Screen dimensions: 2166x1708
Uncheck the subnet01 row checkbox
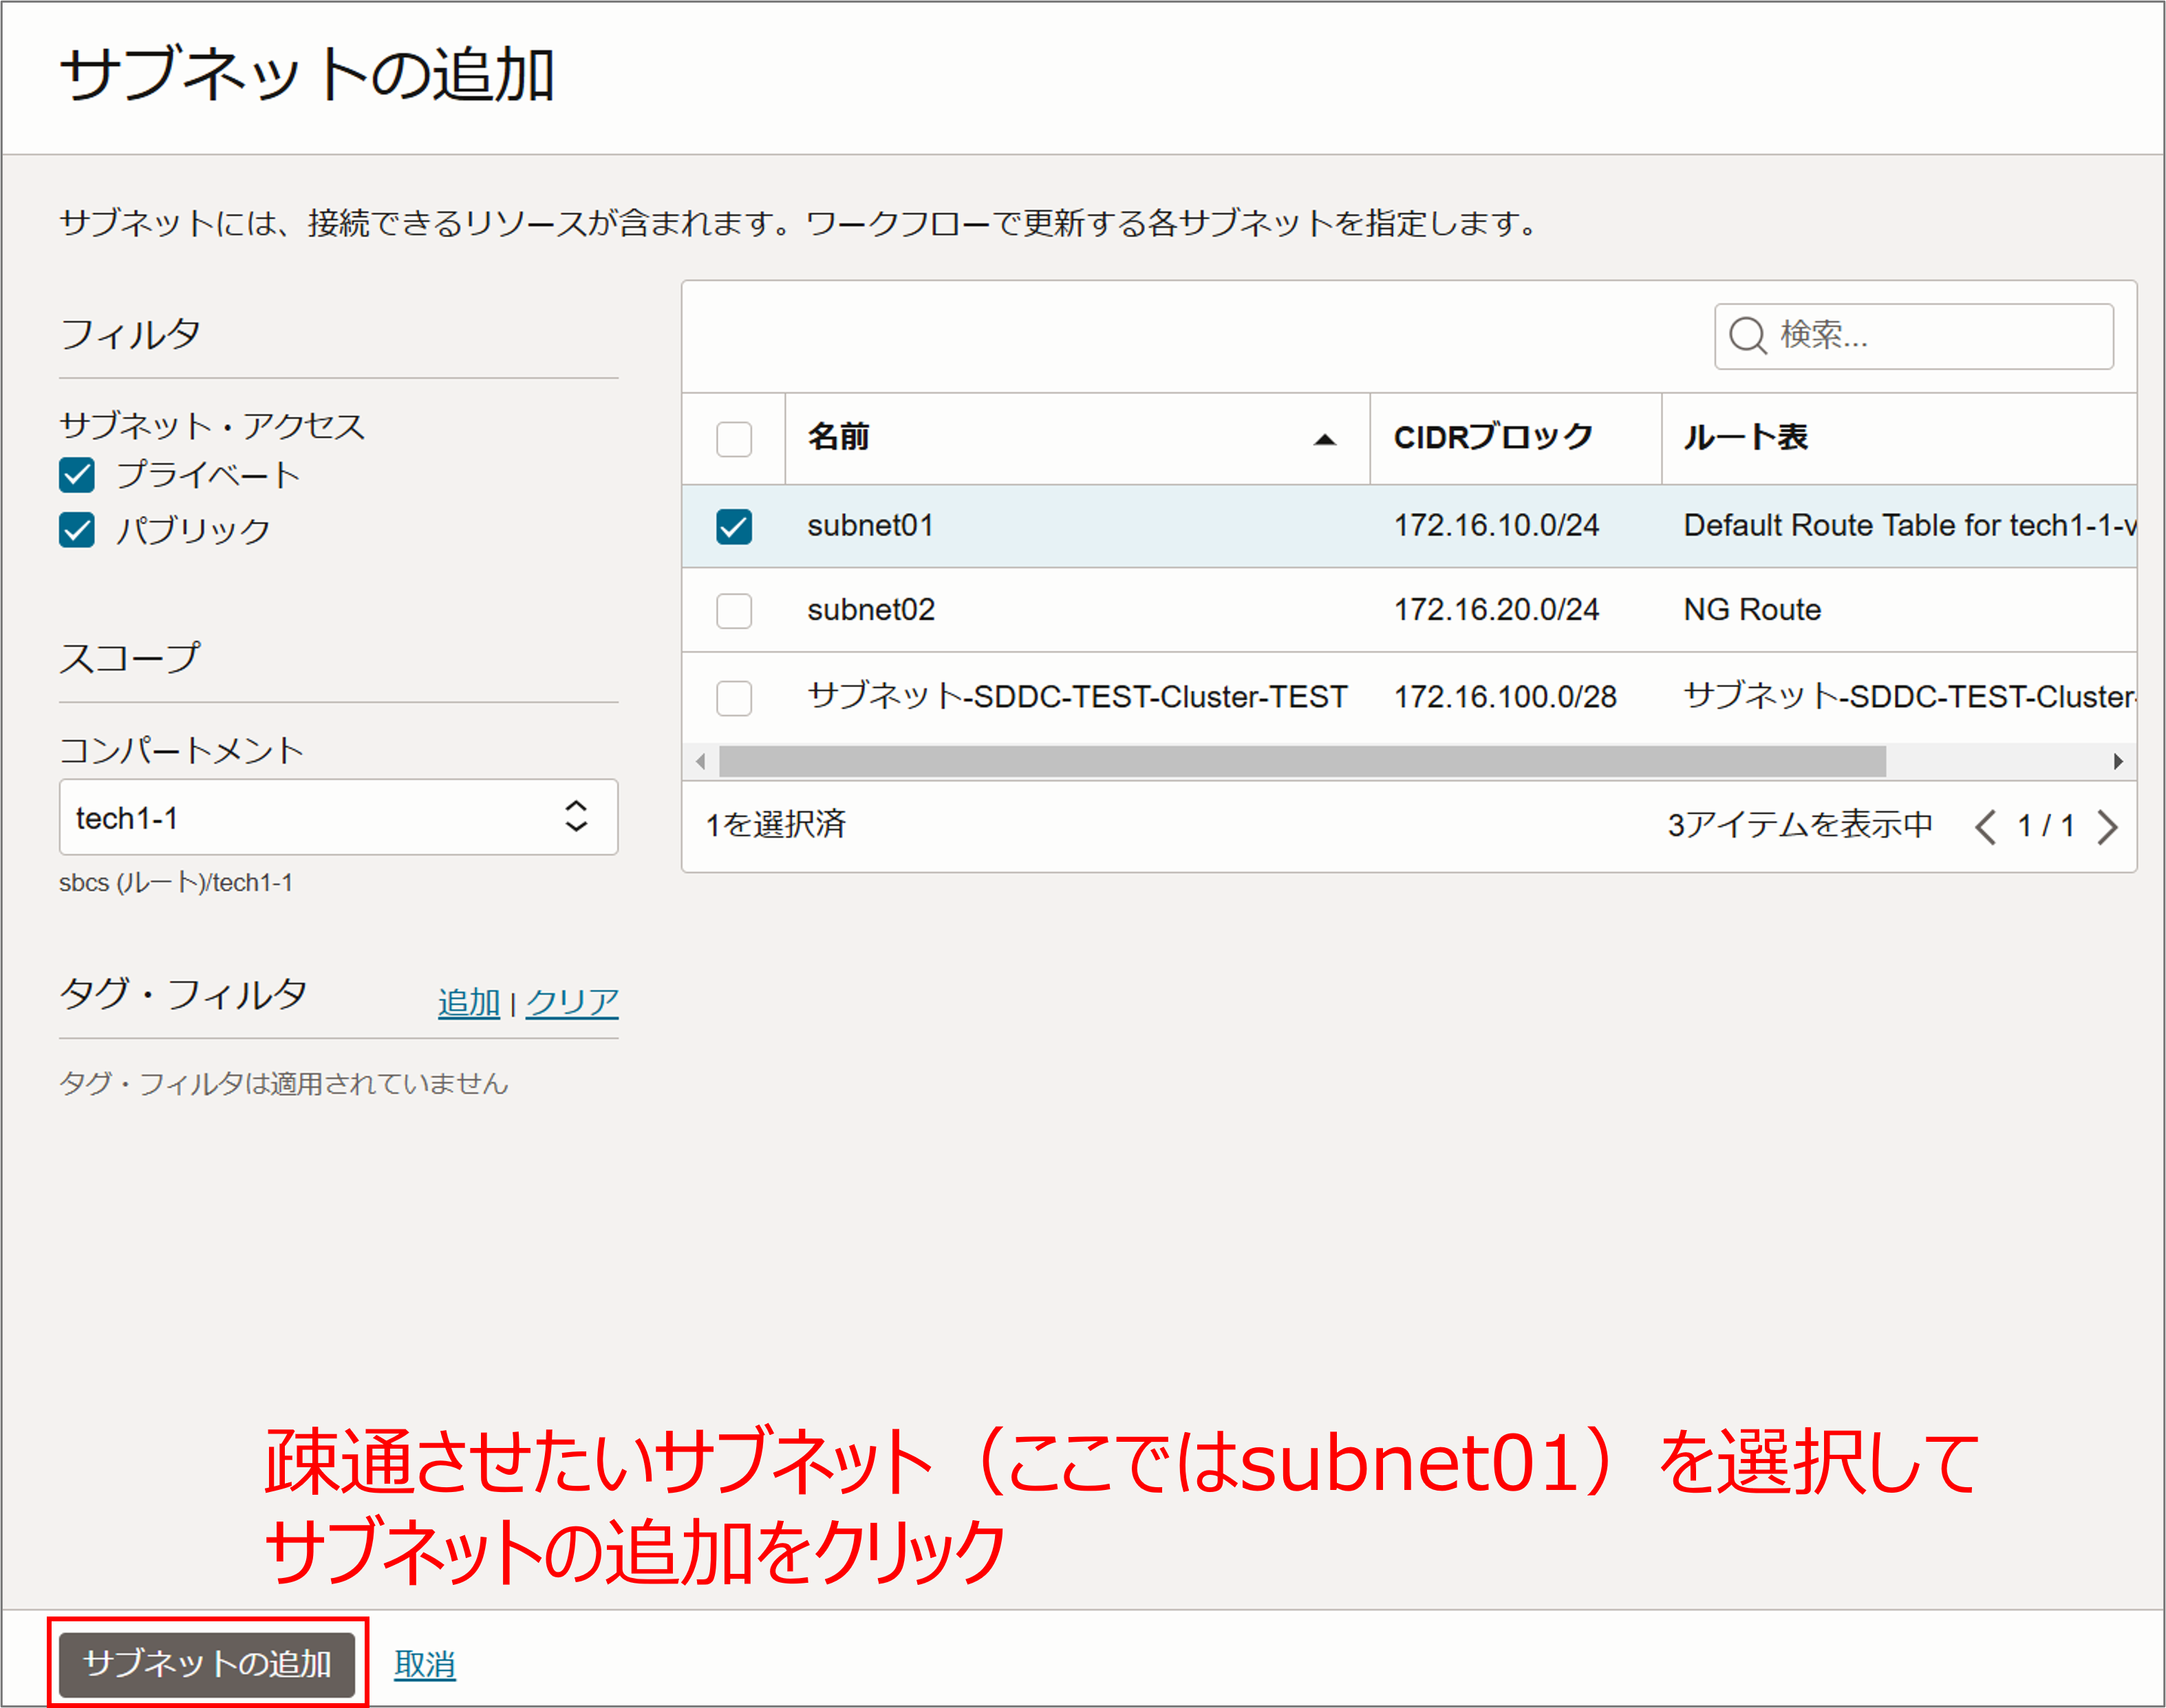tap(734, 527)
